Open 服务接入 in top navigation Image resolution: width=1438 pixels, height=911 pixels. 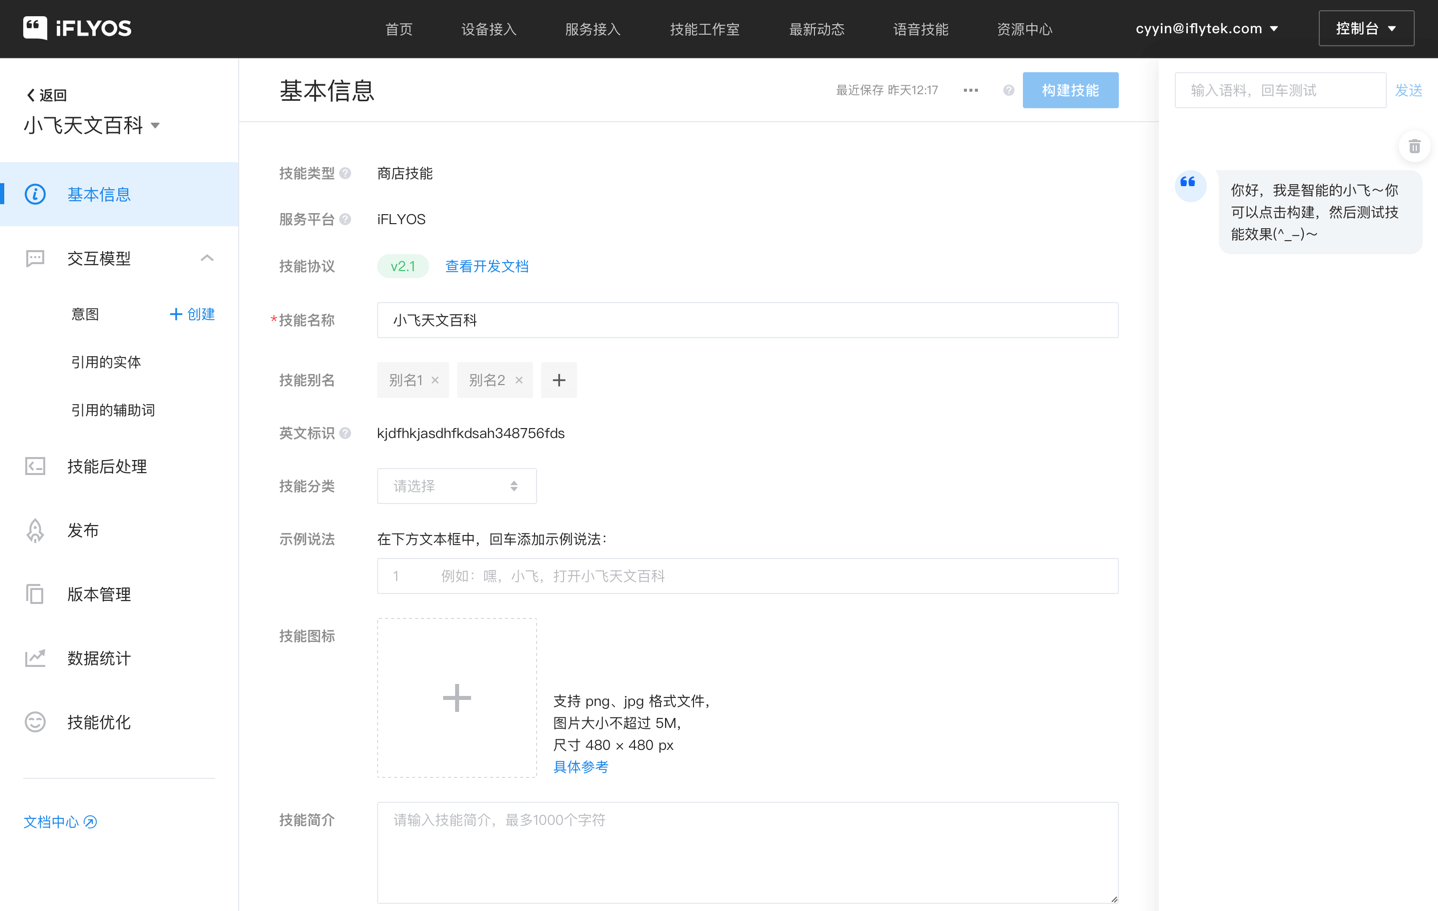(593, 29)
